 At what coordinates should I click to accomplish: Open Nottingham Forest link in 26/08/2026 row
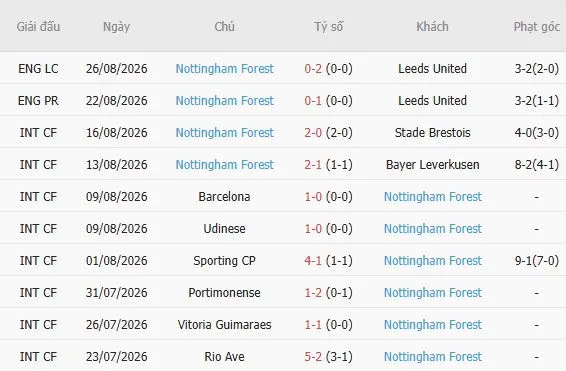(224, 69)
